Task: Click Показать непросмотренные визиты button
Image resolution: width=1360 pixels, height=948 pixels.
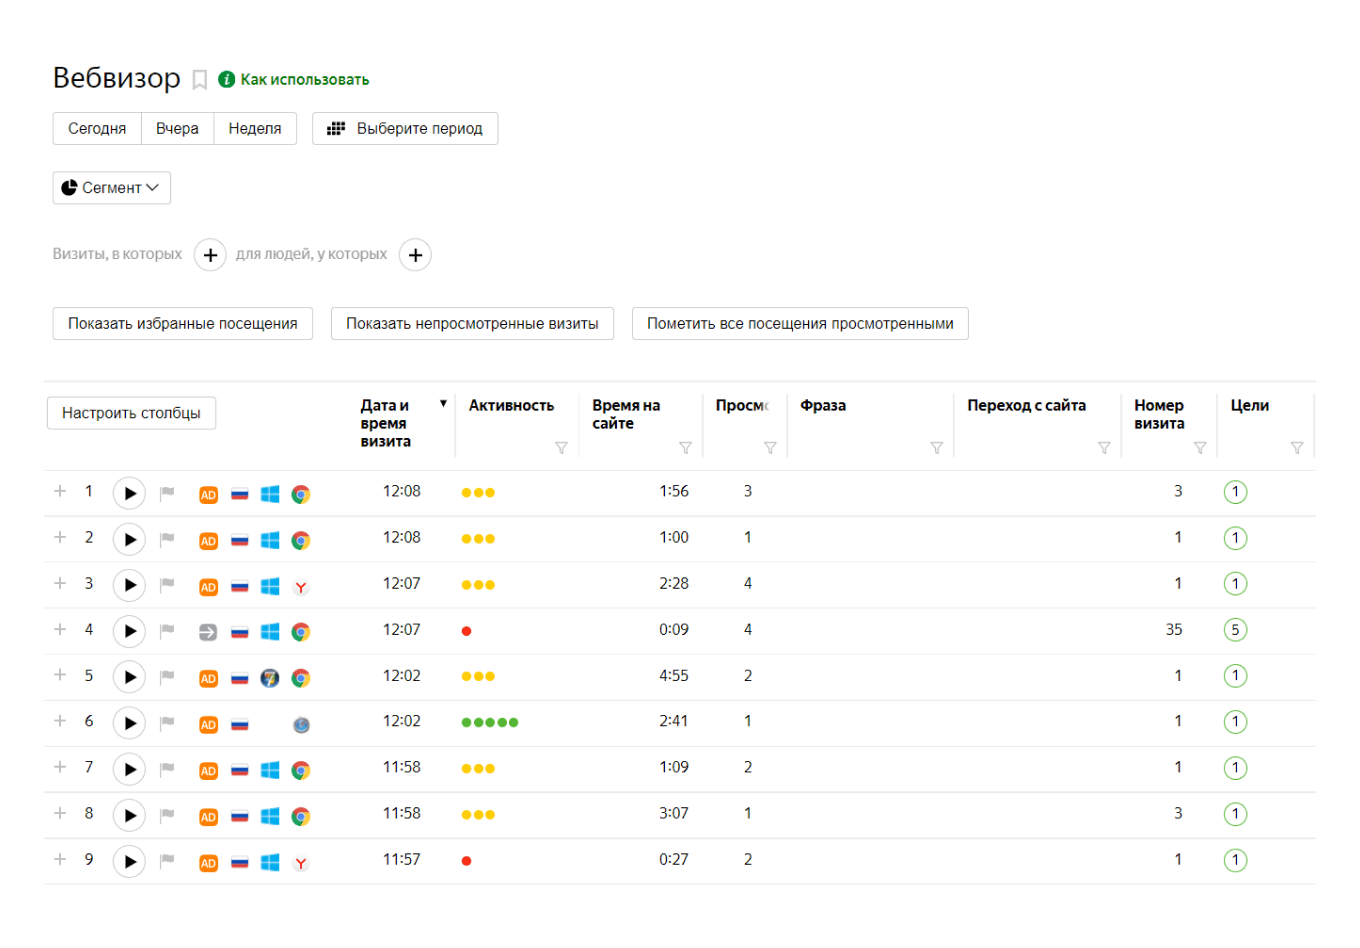Action: (x=472, y=324)
